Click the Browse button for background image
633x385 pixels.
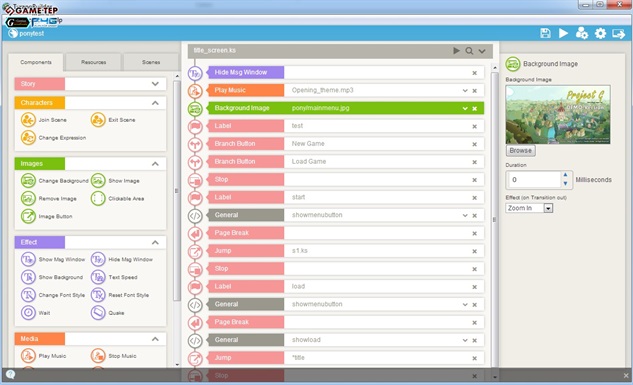[x=520, y=151]
